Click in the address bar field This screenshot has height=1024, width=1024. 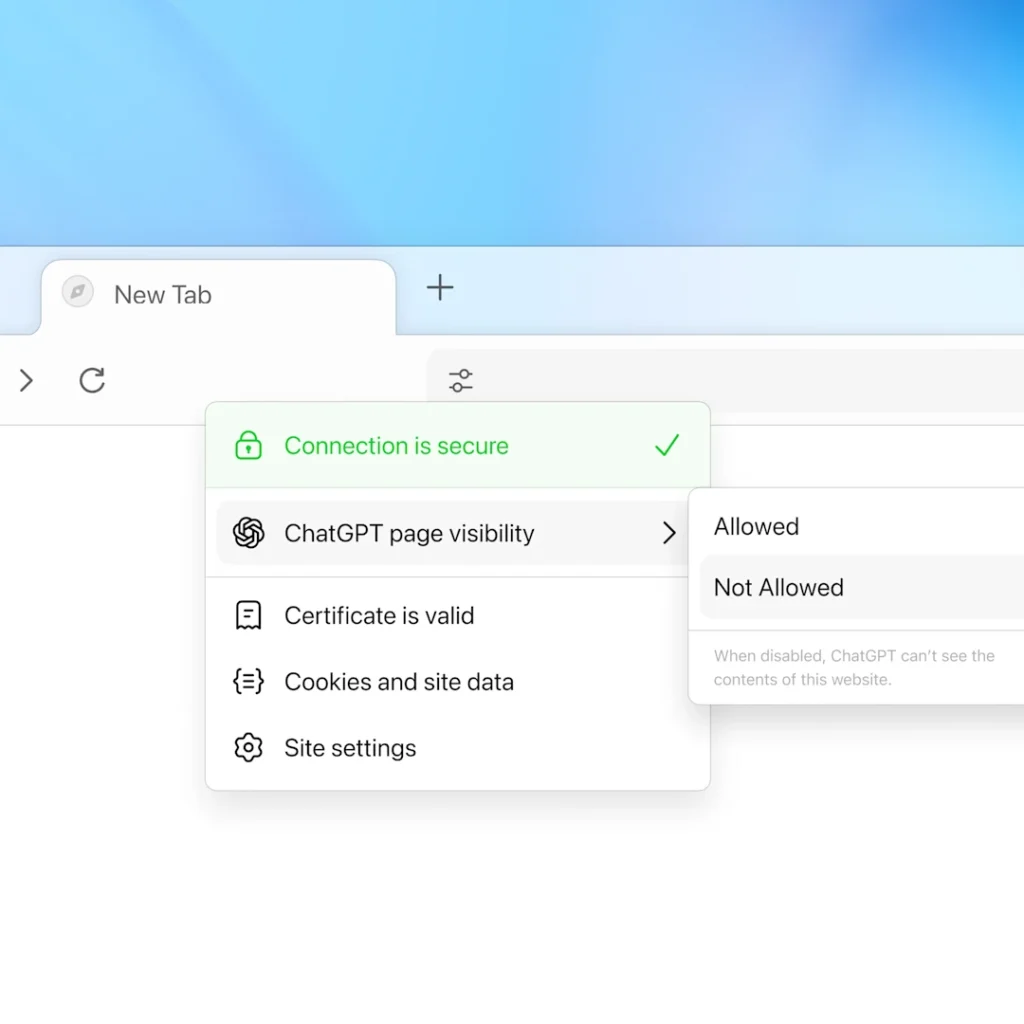tap(725, 380)
